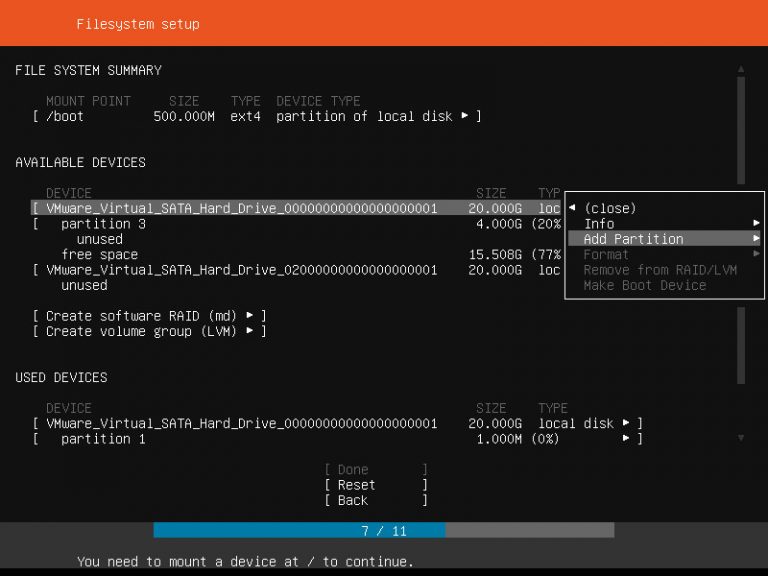Choose Add Partition in the popup menu

tap(664, 239)
